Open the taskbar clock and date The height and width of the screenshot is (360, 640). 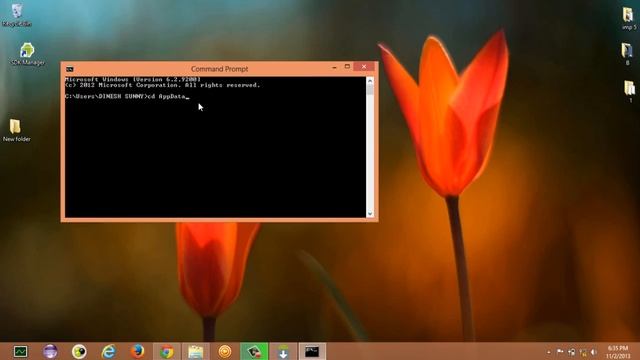618,352
